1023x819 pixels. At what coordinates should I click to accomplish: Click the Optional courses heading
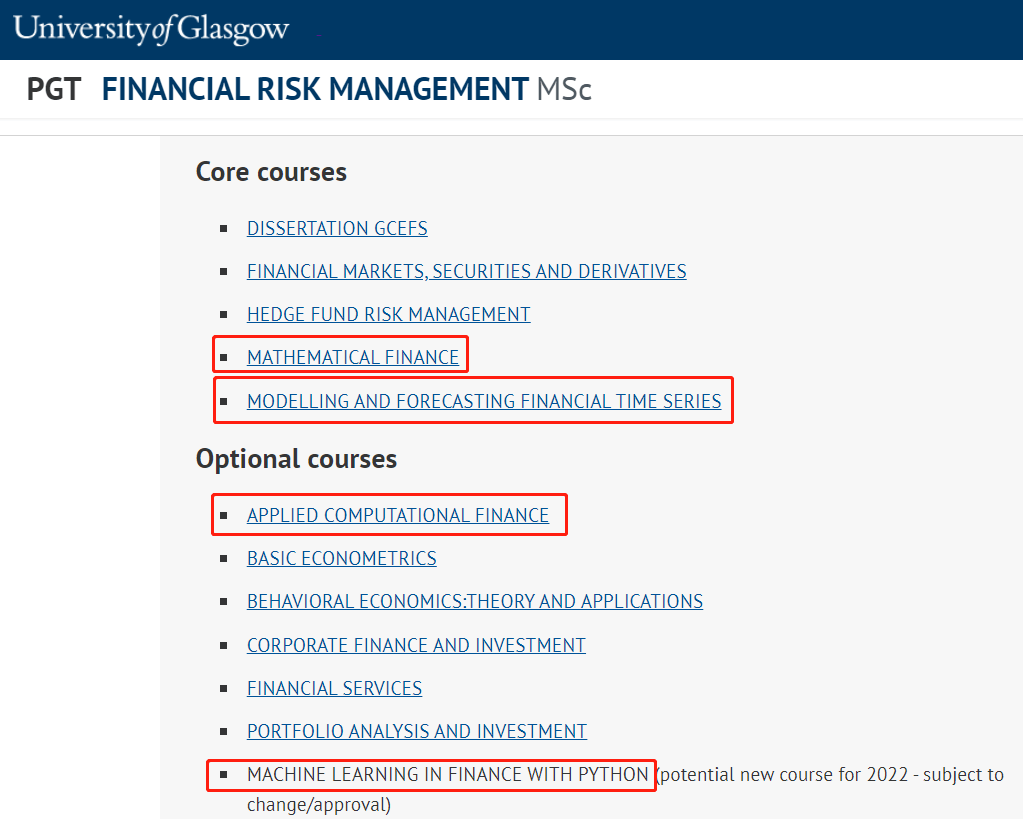pyautogui.click(x=296, y=459)
